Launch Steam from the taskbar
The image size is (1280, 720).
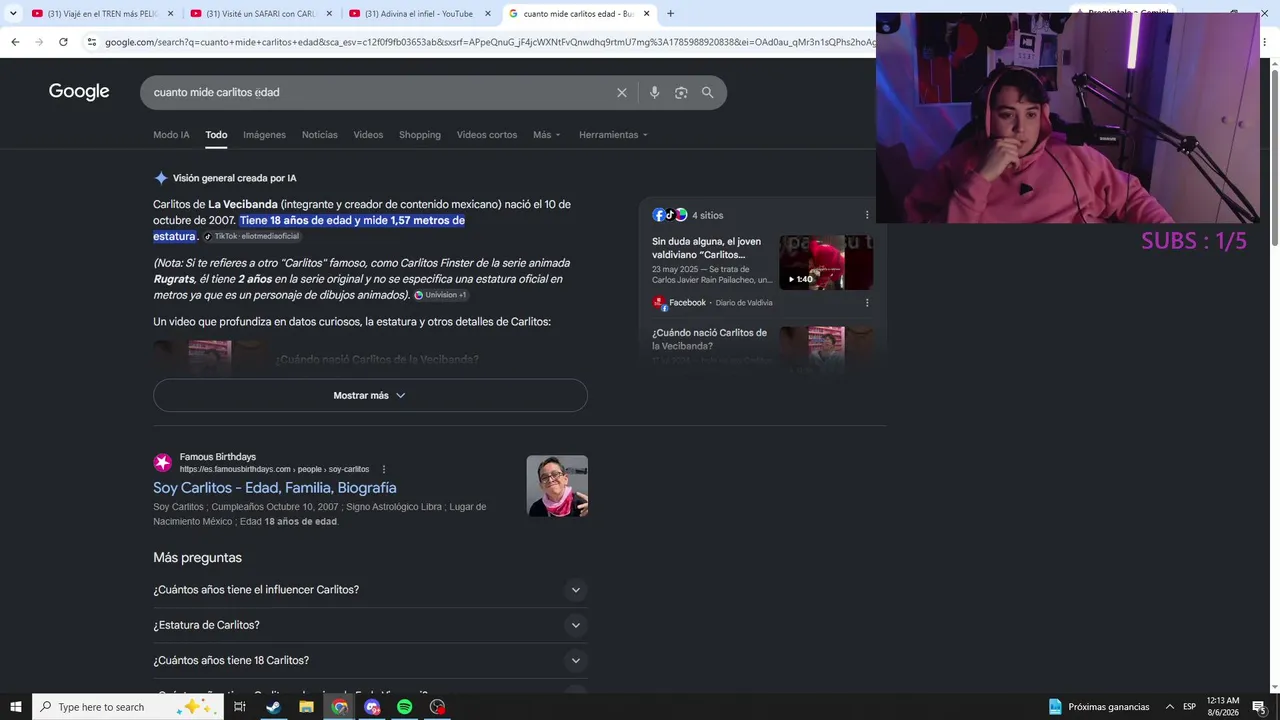click(273, 707)
